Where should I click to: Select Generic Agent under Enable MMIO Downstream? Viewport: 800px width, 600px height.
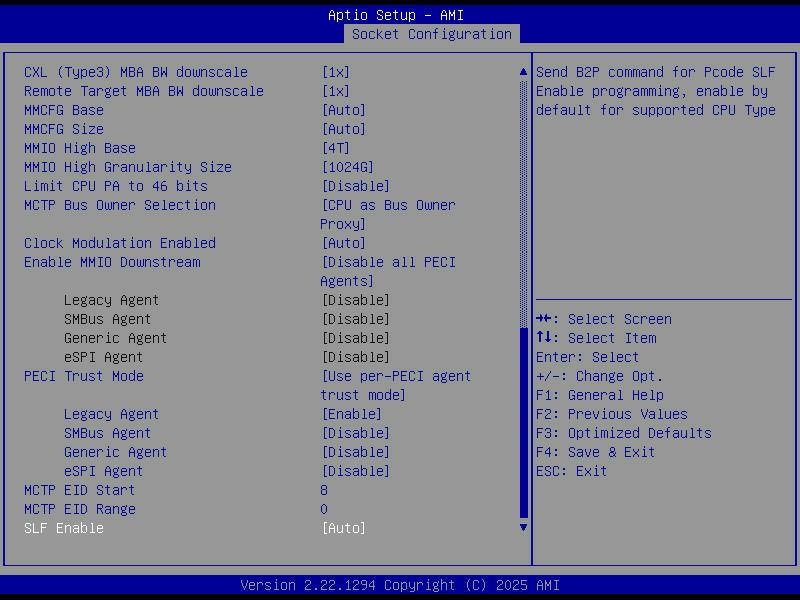click(x=115, y=338)
